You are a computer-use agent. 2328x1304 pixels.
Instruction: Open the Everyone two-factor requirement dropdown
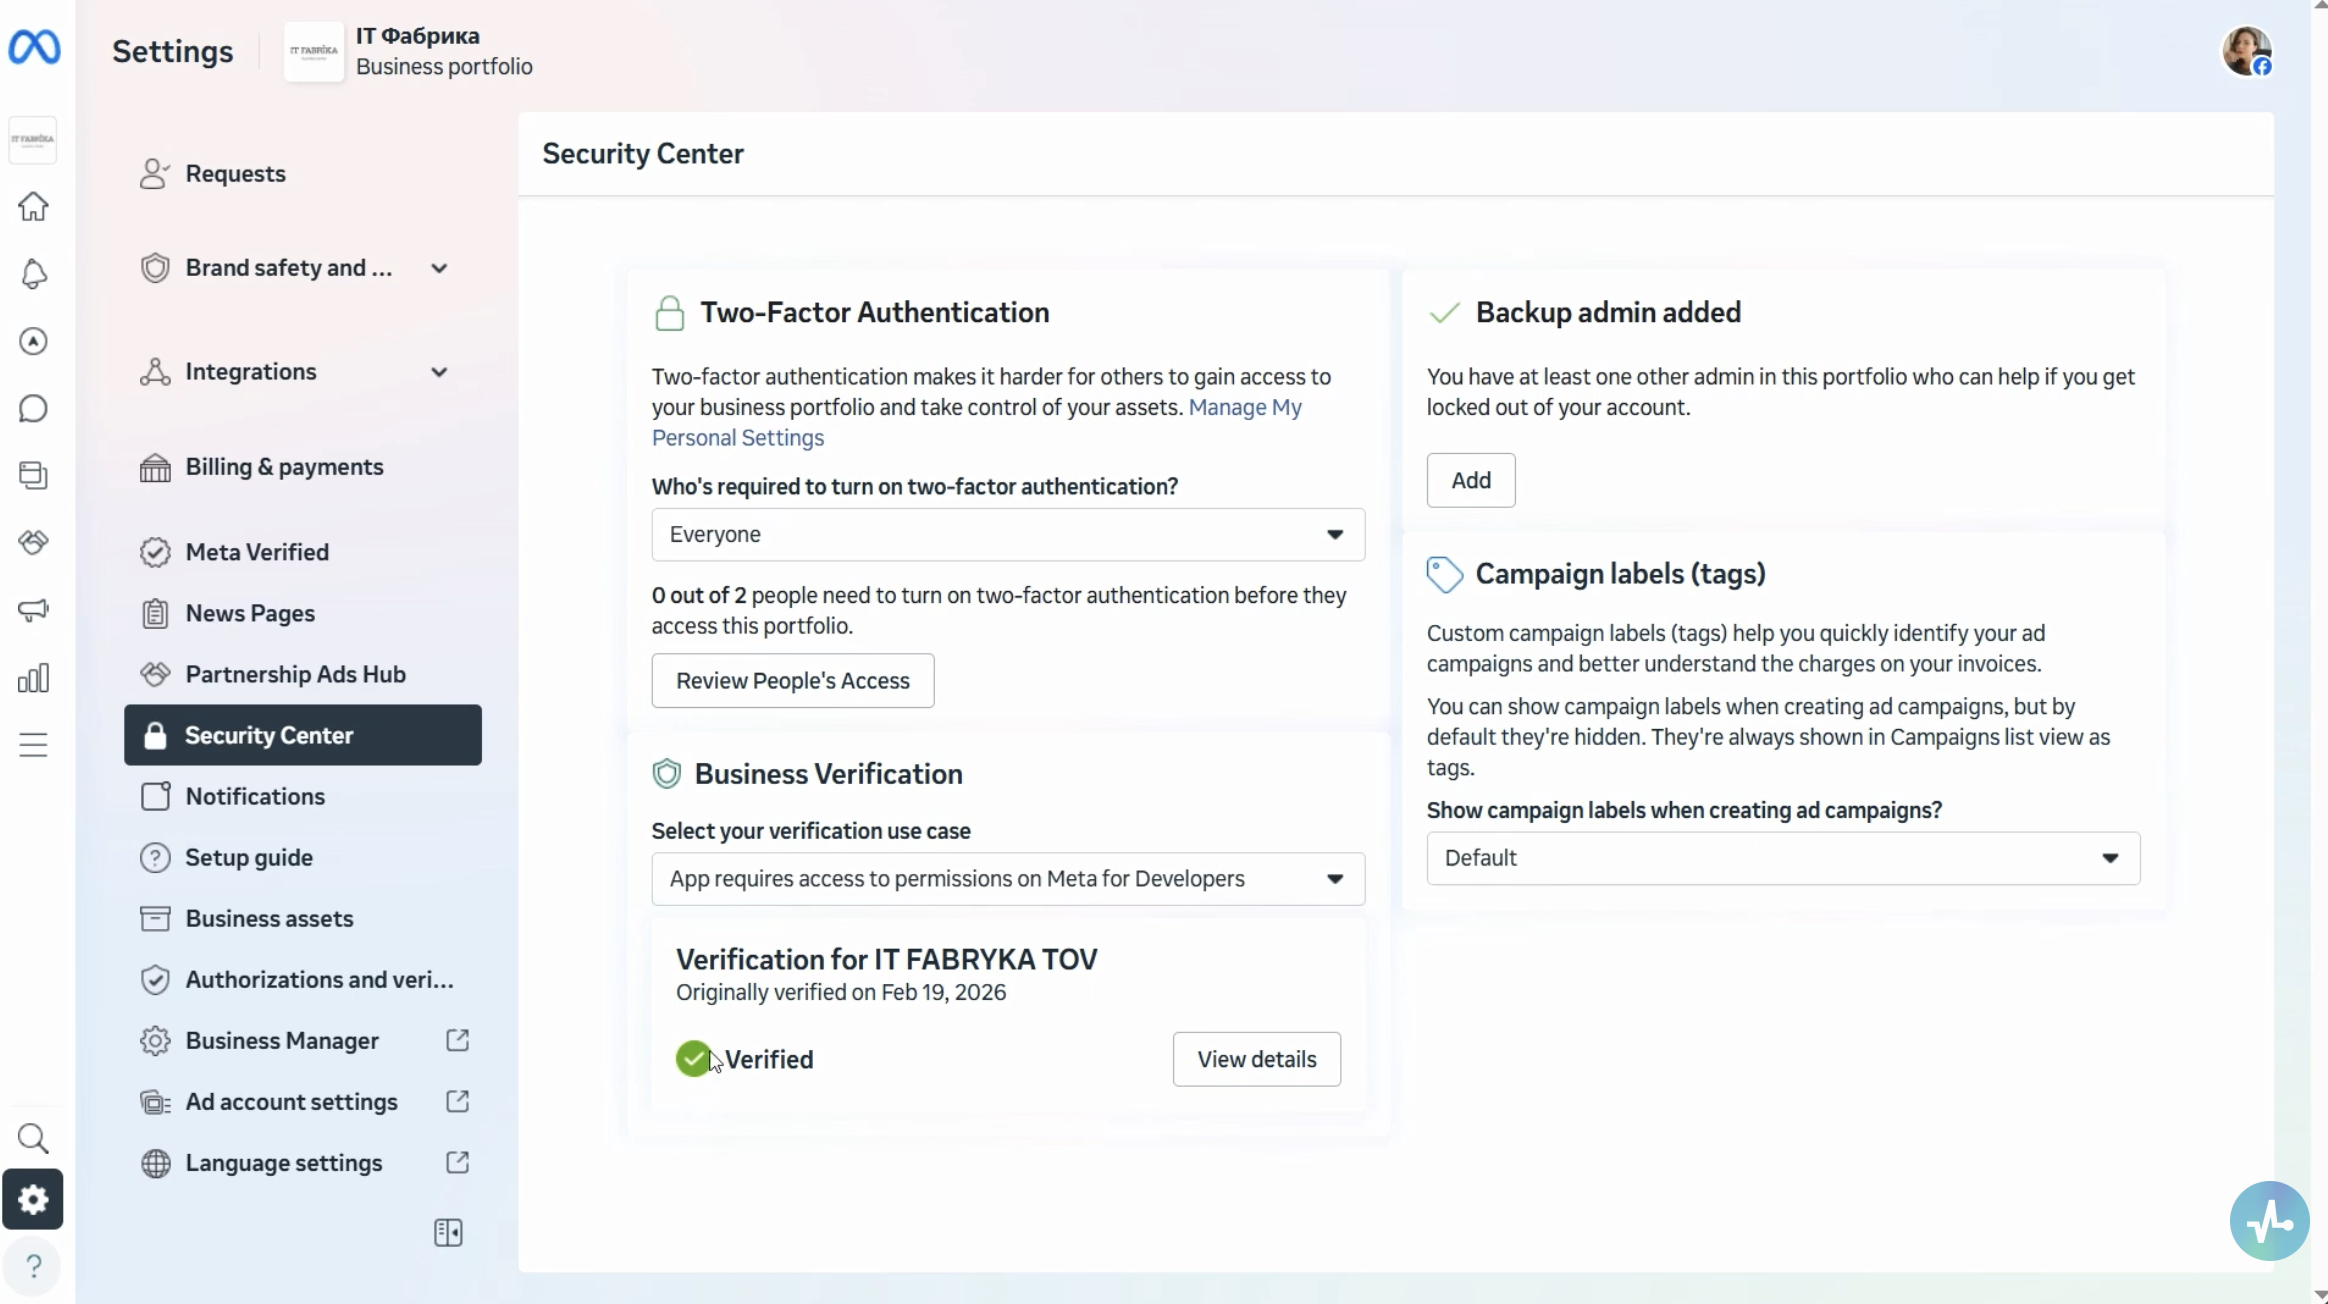click(1008, 534)
